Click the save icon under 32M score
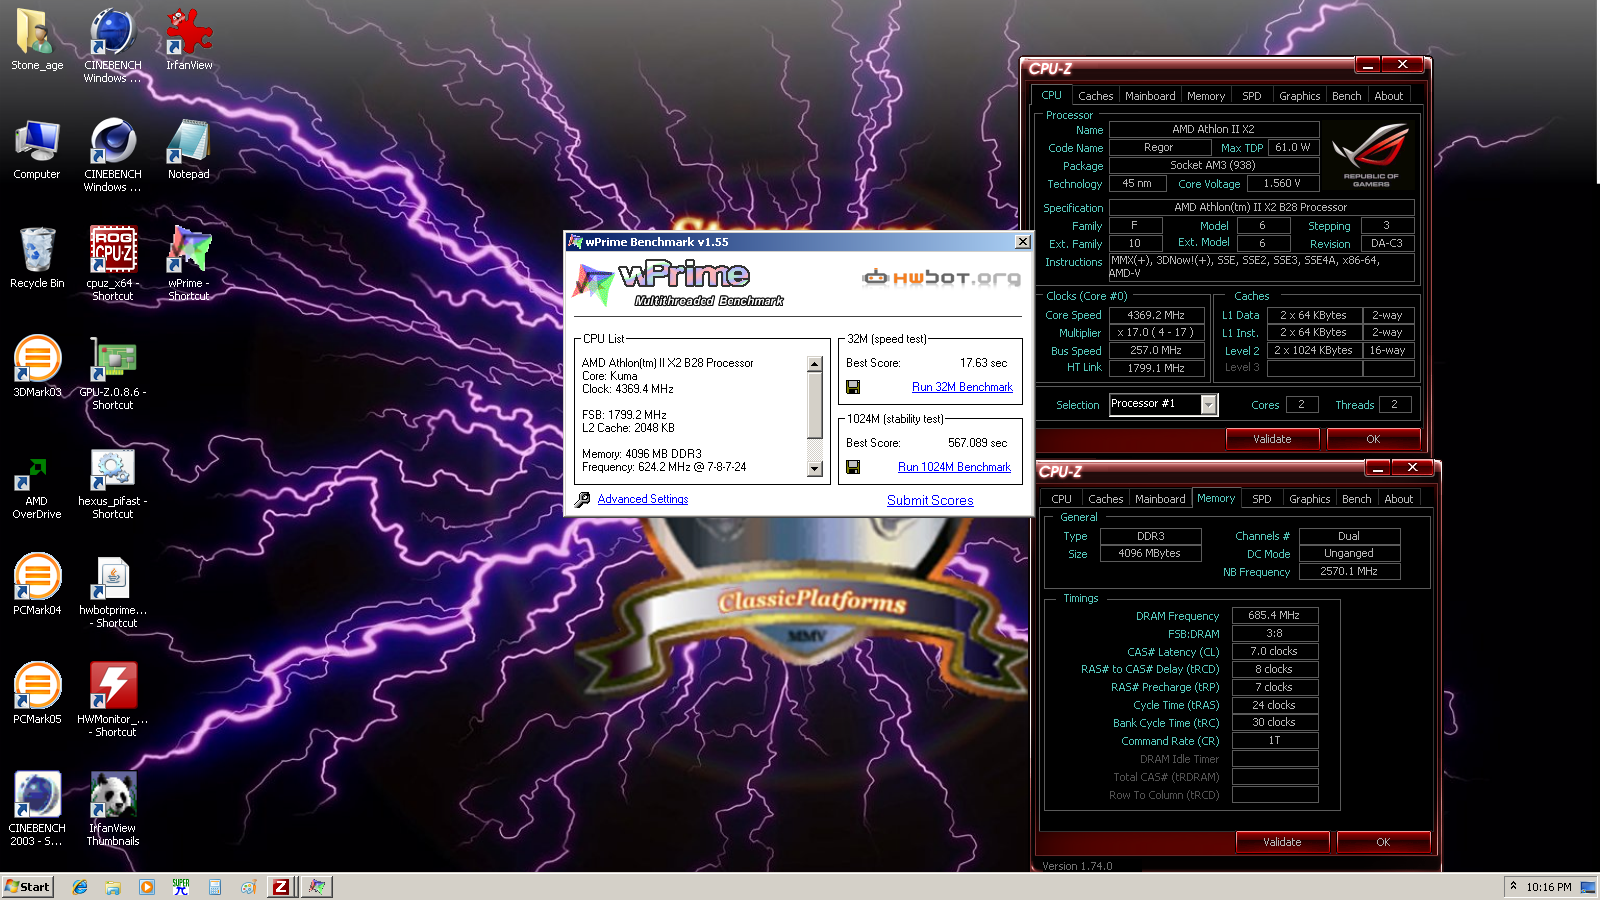This screenshot has height=900, width=1600. tap(853, 387)
